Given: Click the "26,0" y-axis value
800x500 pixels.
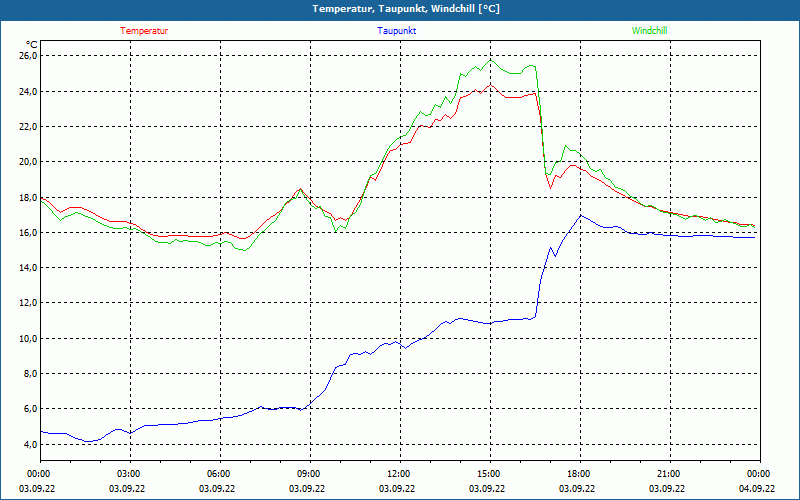Looking at the screenshot, I should (28, 56).
